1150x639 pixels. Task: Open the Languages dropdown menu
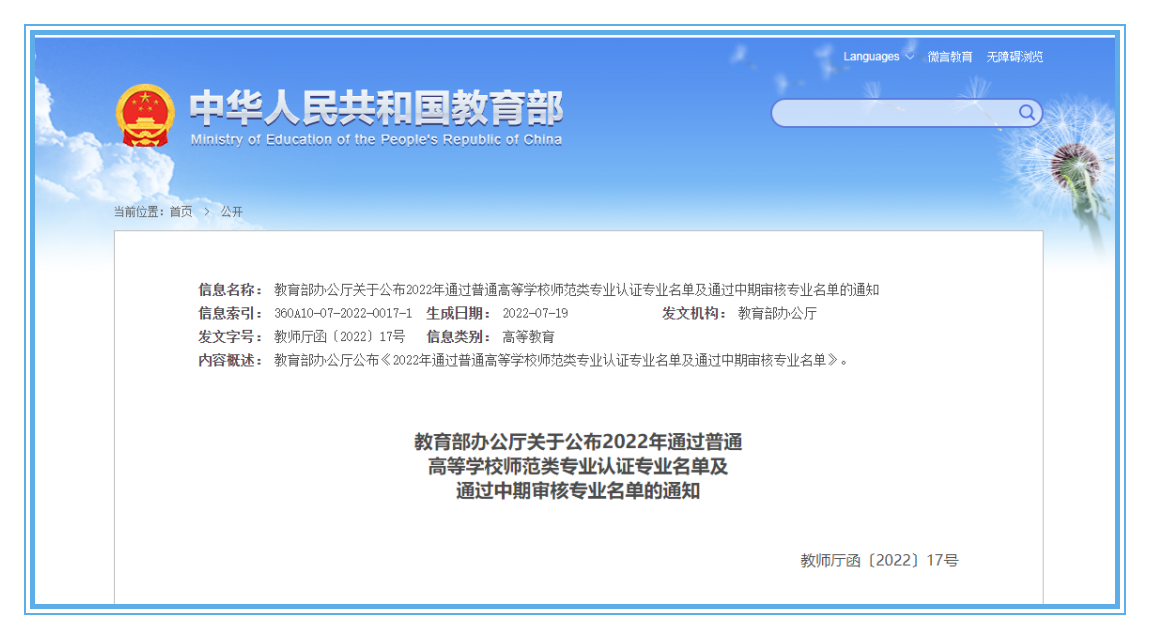pos(871,57)
